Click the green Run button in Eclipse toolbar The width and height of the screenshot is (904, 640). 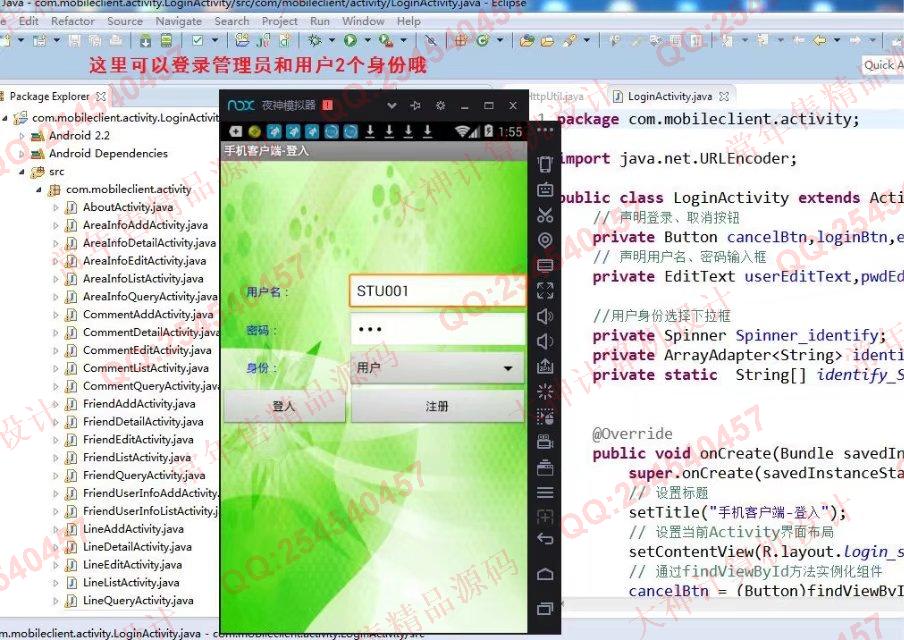click(350, 40)
